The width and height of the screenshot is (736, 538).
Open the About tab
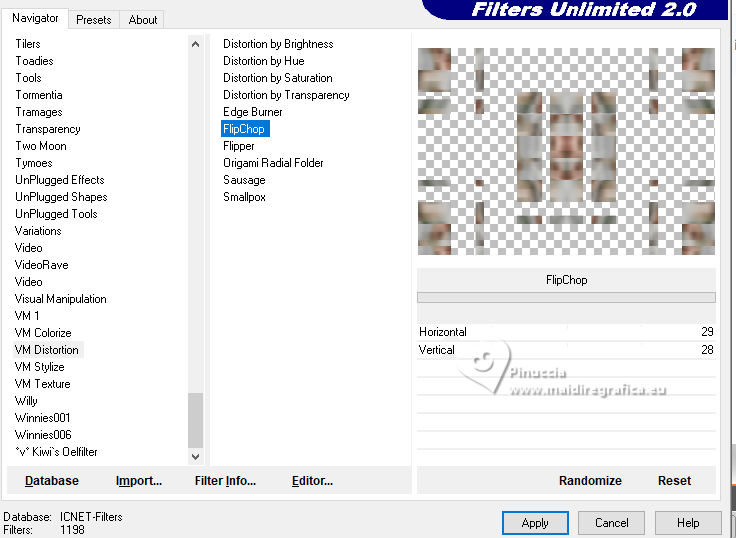tap(142, 20)
